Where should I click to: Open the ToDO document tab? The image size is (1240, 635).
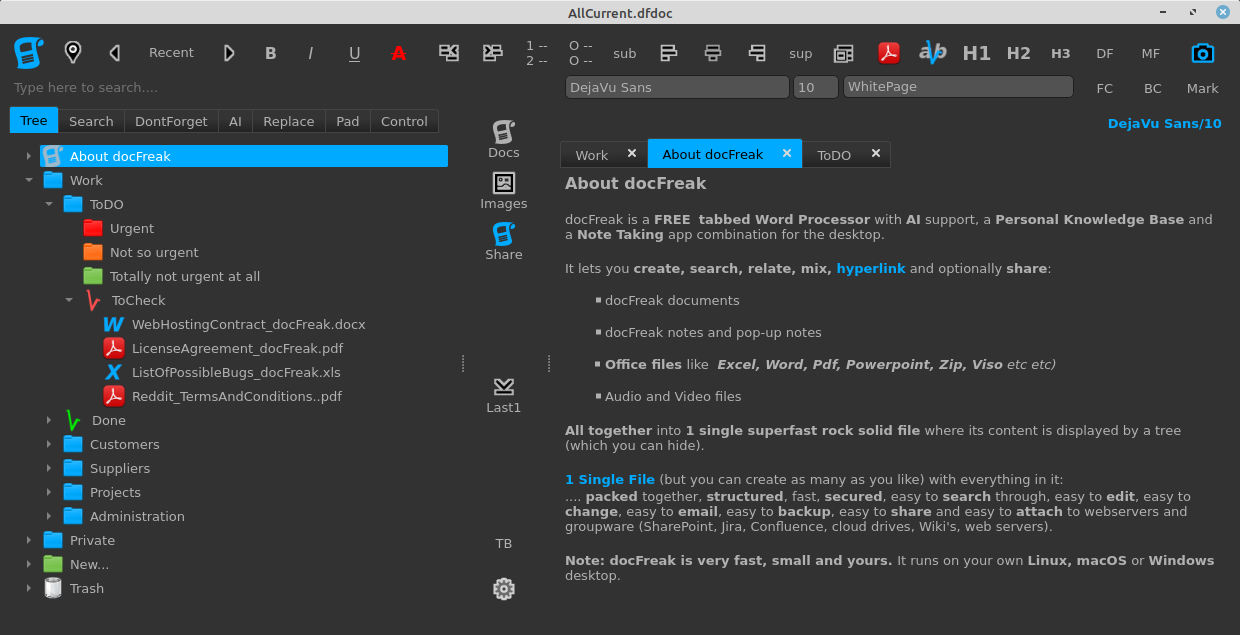(833, 154)
